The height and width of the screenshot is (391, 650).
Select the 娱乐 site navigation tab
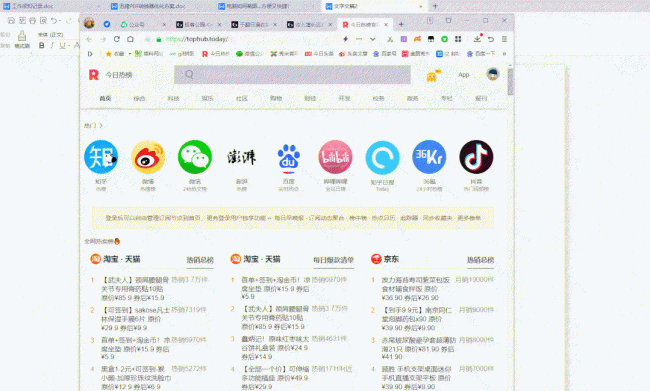tap(207, 98)
